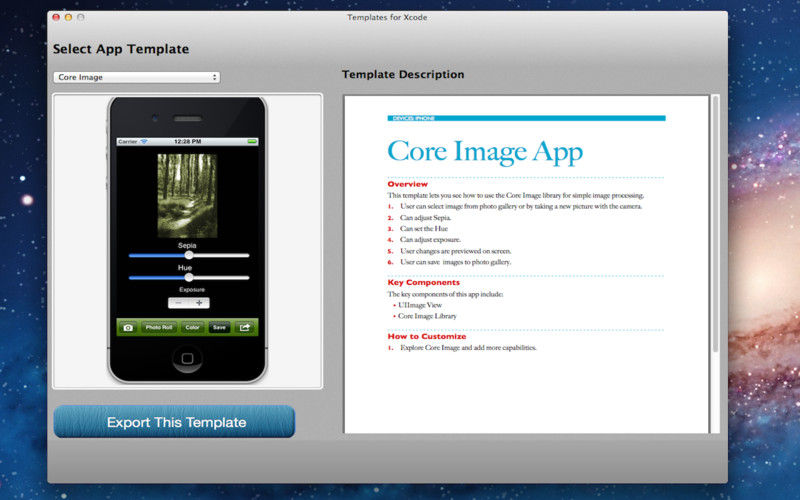This screenshot has height=500, width=800.
Task: Tap the camera icon in phone toolbar
Action: coord(128,328)
